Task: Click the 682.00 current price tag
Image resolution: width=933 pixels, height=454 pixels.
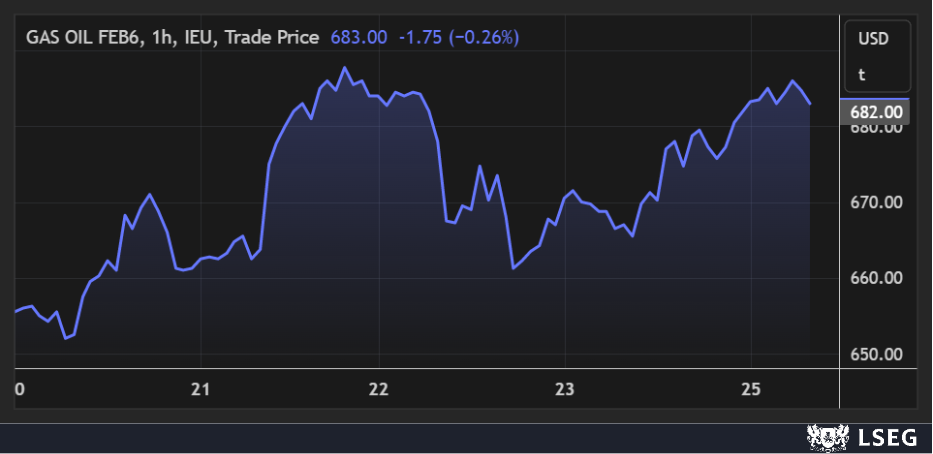Action: [876, 112]
